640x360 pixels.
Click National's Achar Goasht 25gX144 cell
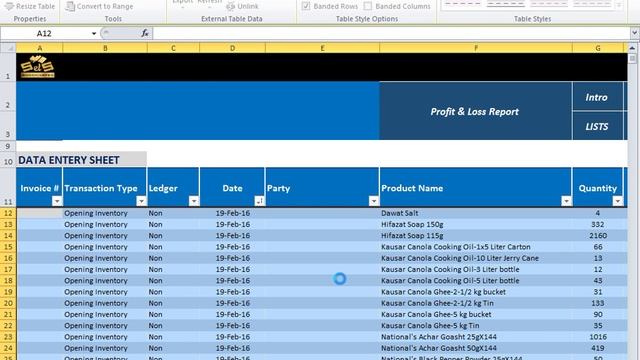point(476,337)
